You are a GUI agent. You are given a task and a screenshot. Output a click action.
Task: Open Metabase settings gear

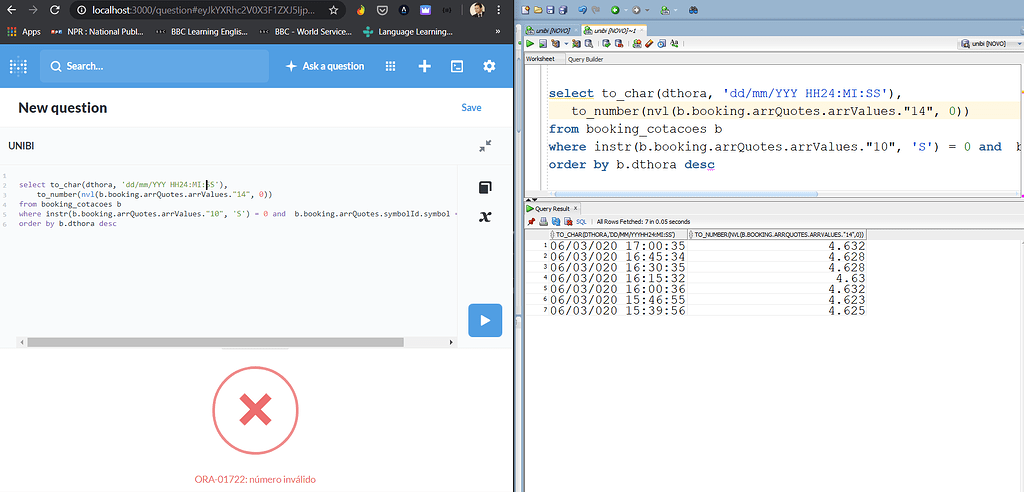[489, 66]
